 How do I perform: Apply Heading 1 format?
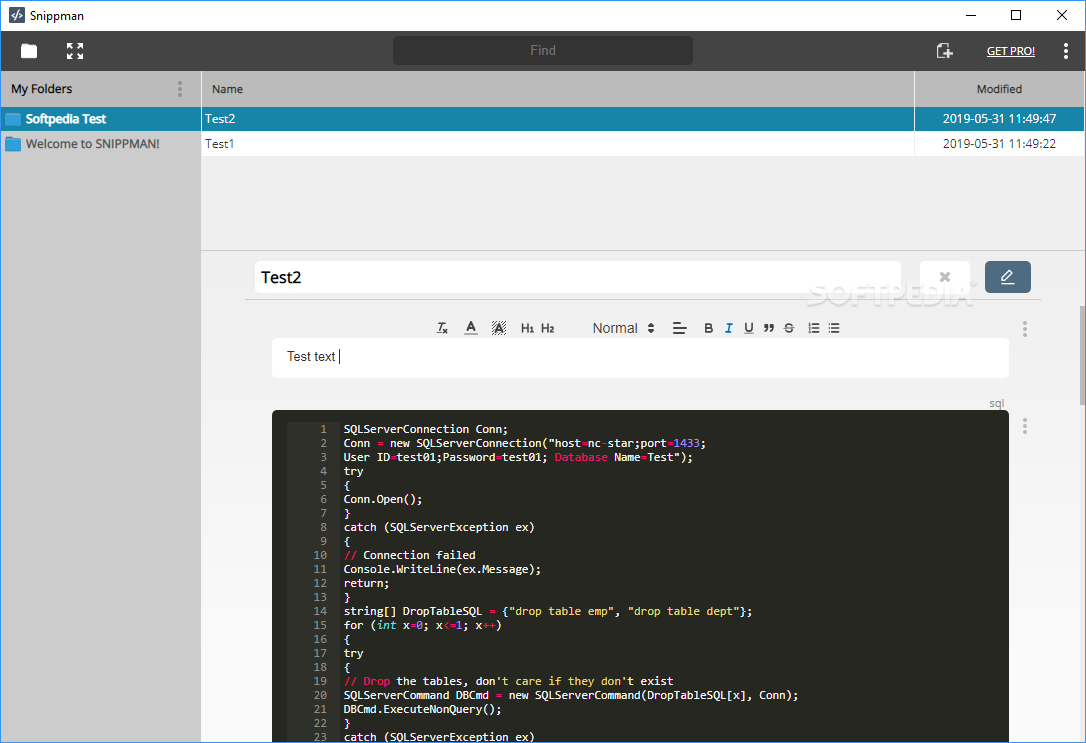[x=527, y=328]
